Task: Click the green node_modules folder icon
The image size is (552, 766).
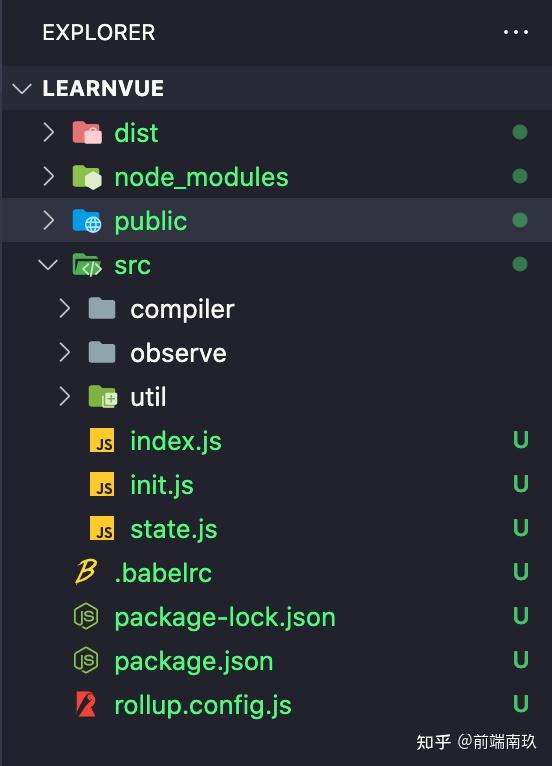Action: pyautogui.click(x=87, y=177)
